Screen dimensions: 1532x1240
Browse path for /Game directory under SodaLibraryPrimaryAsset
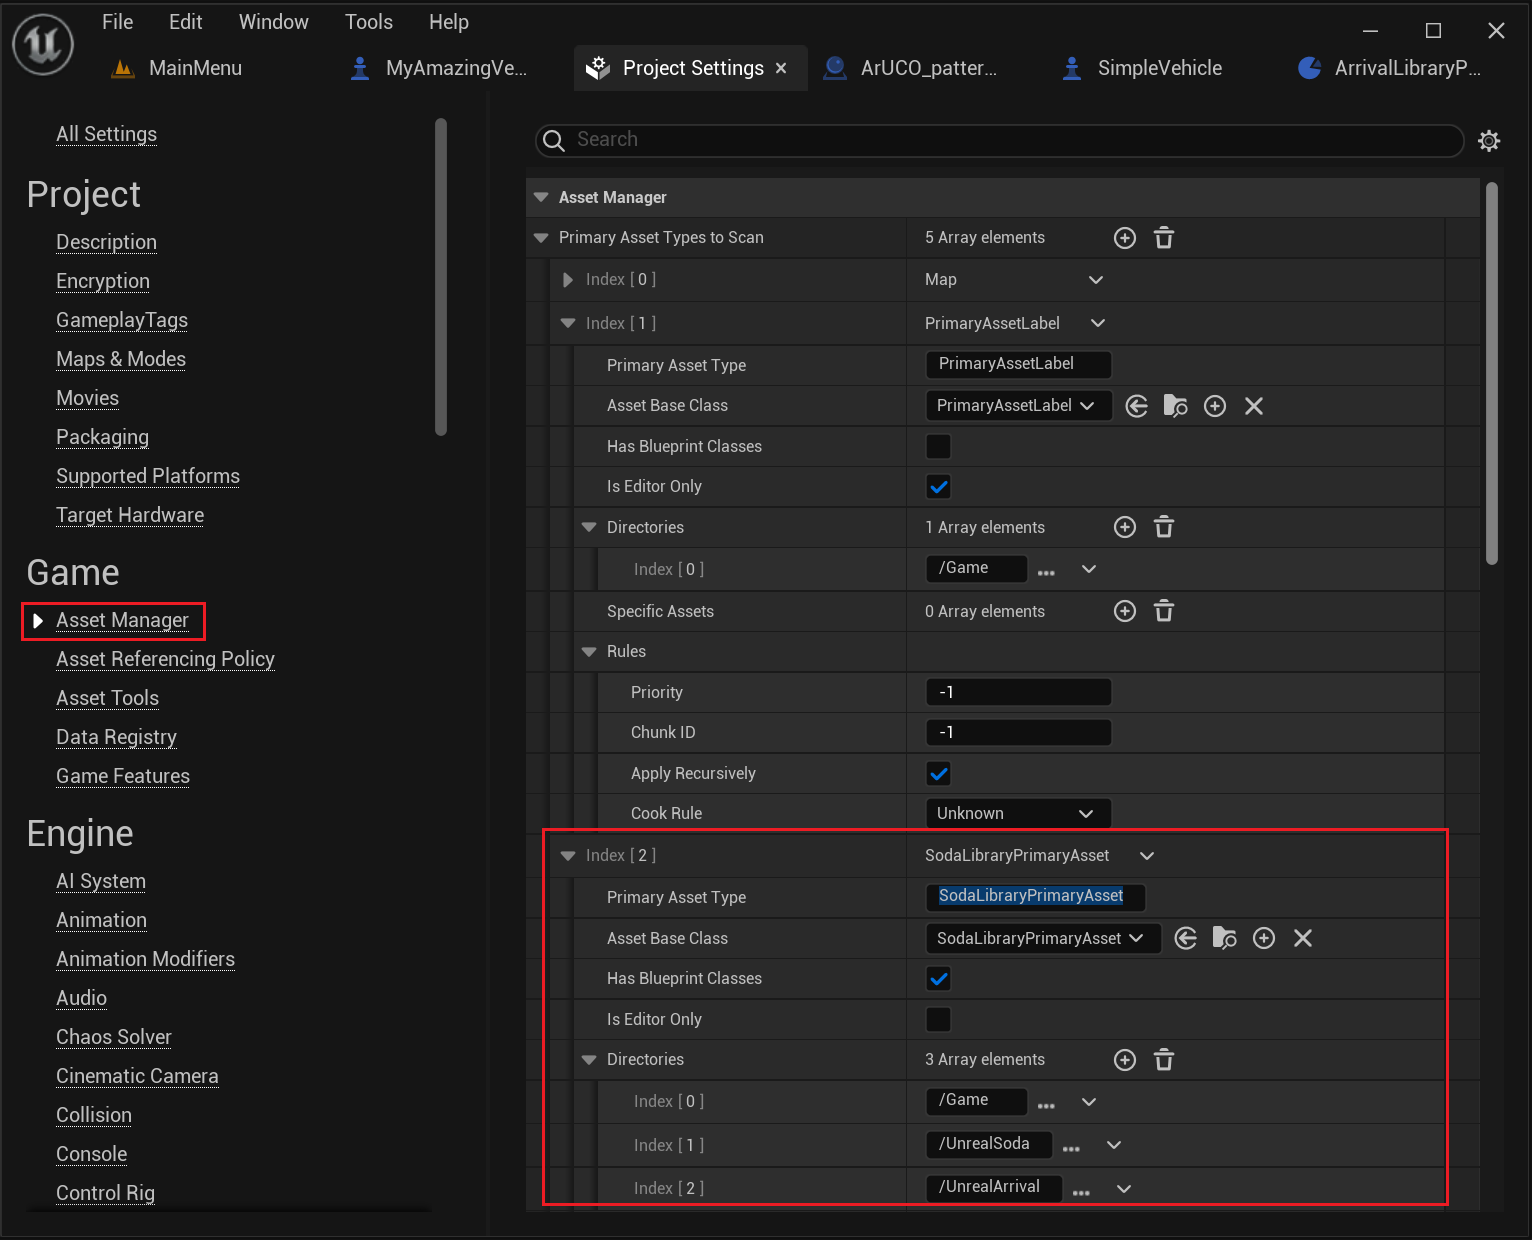point(1046,1106)
